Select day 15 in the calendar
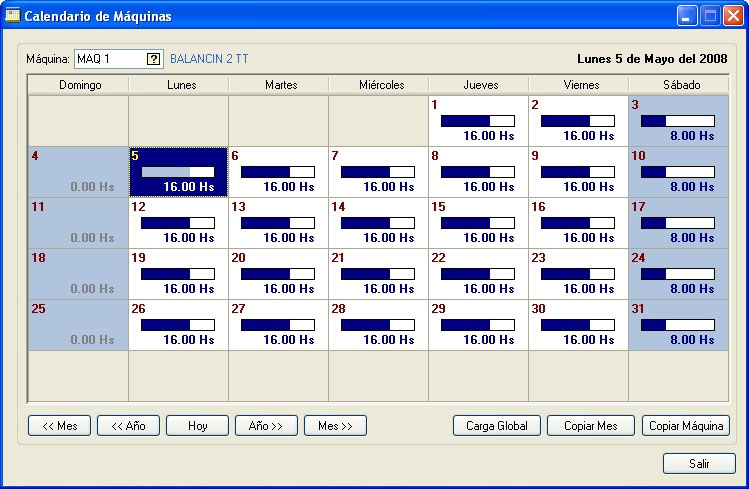 478,222
